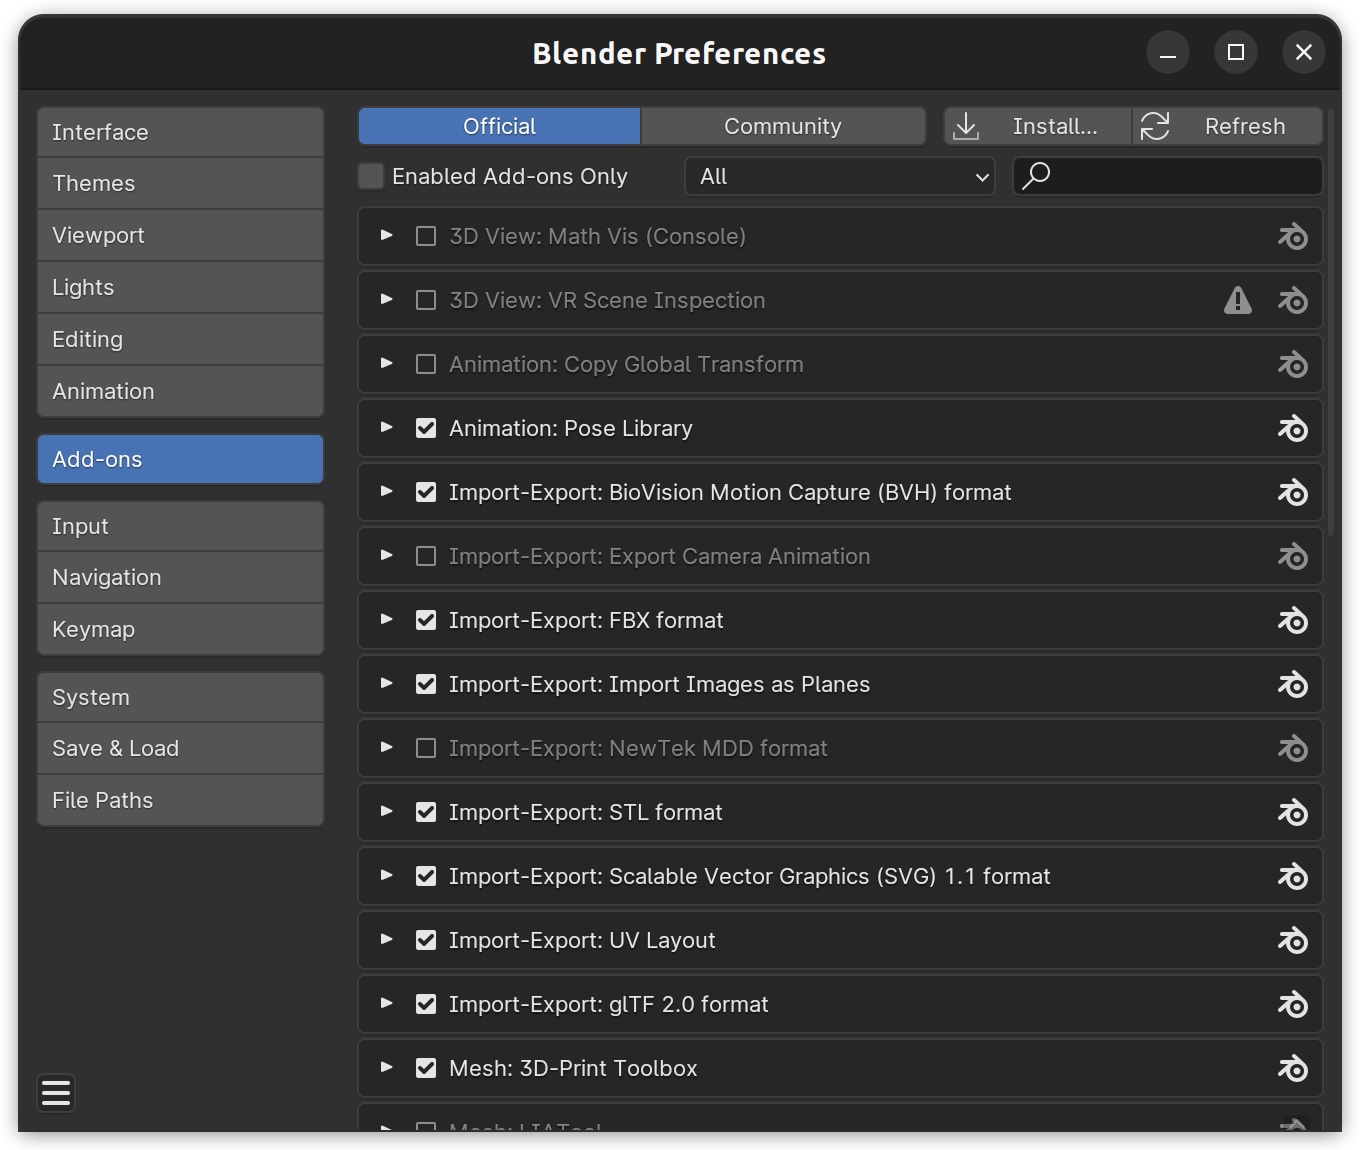Disable the STL format add-on
This screenshot has width=1360, height=1150.
coord(426,812)
